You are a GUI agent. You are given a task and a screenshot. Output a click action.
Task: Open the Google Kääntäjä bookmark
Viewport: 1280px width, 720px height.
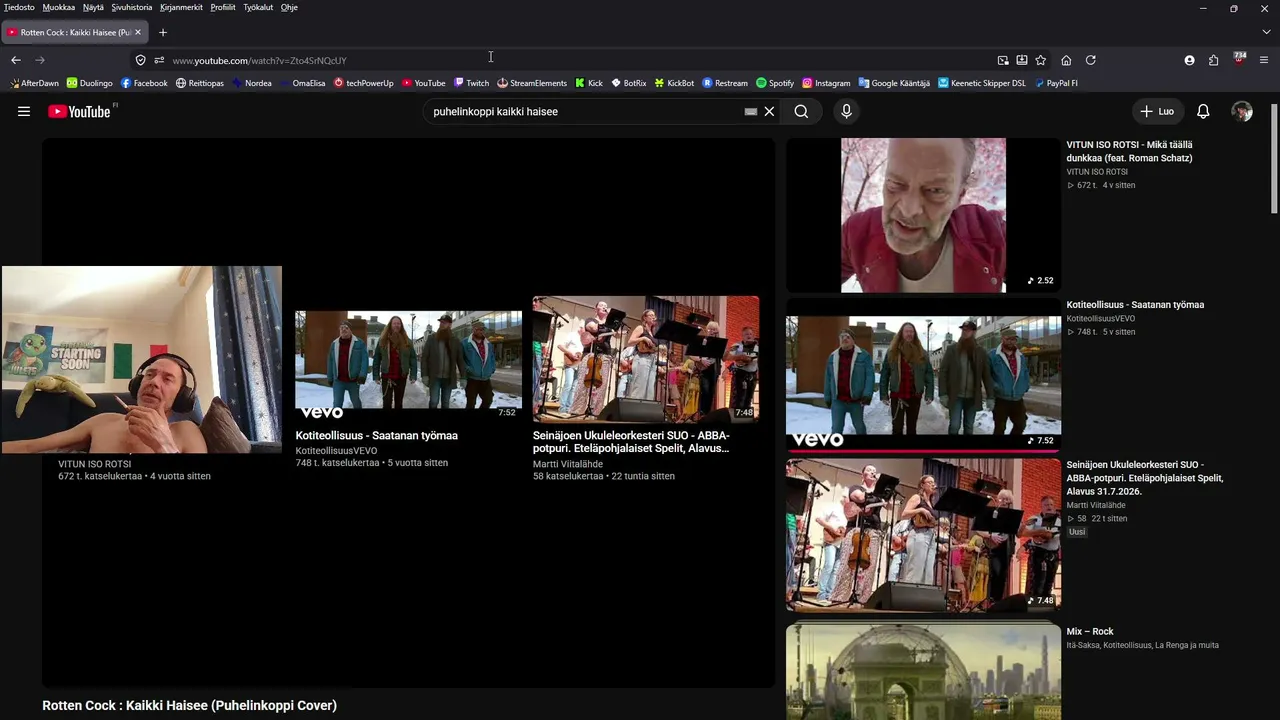point(893,83)
